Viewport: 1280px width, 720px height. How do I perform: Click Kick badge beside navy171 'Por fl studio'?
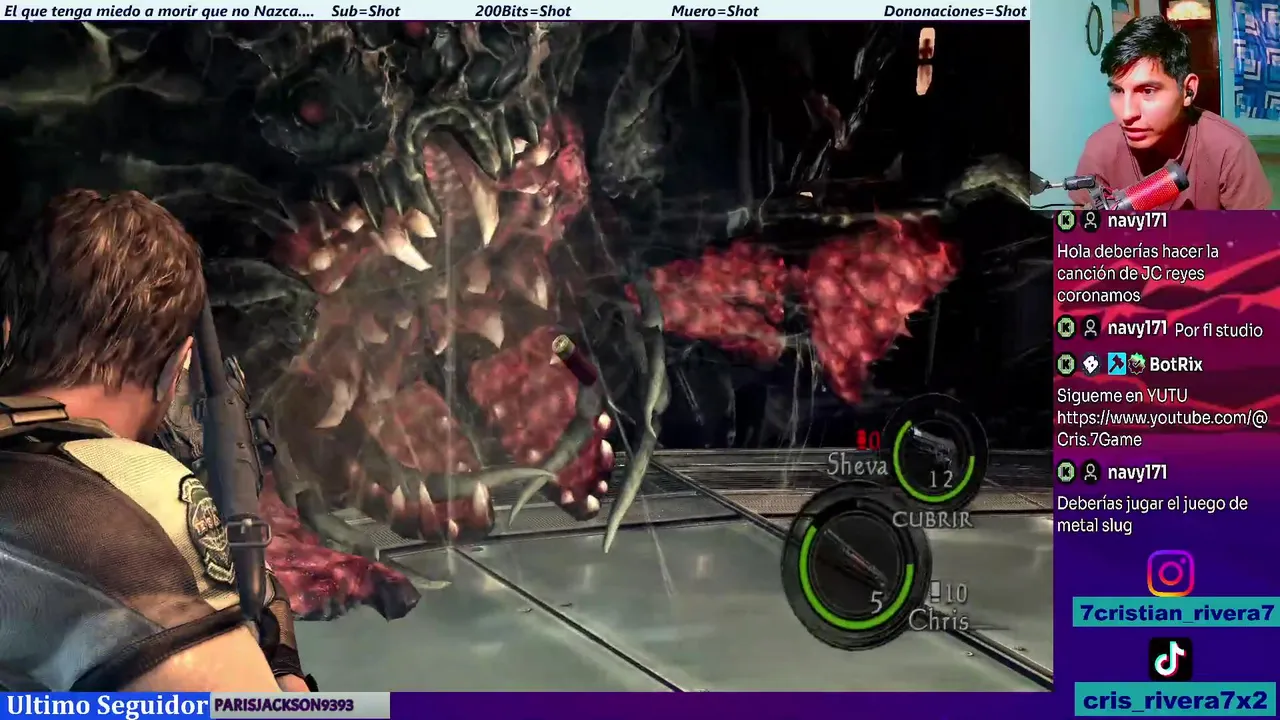coord(1066,328)
